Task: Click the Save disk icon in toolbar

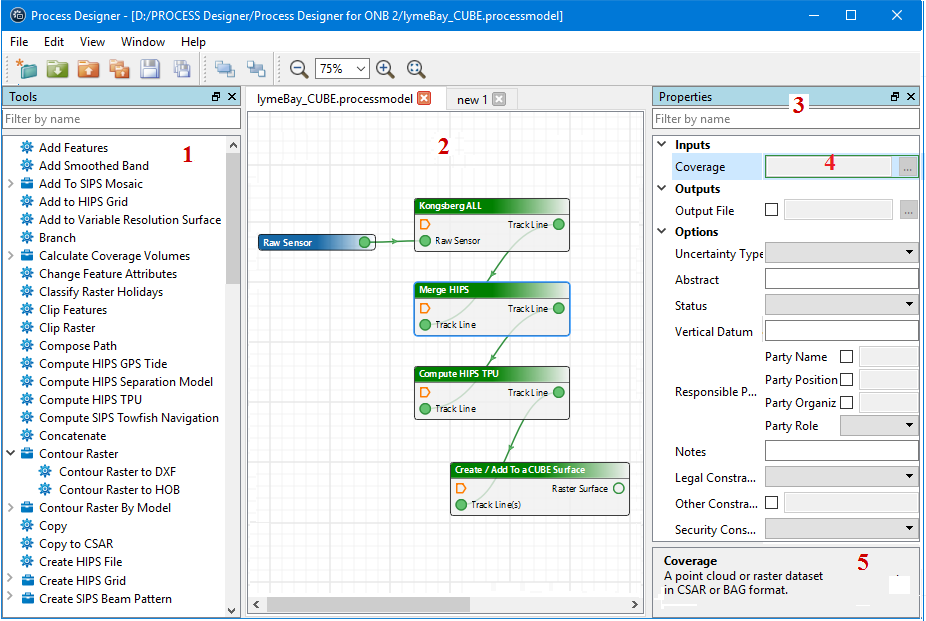Action: 150,69
